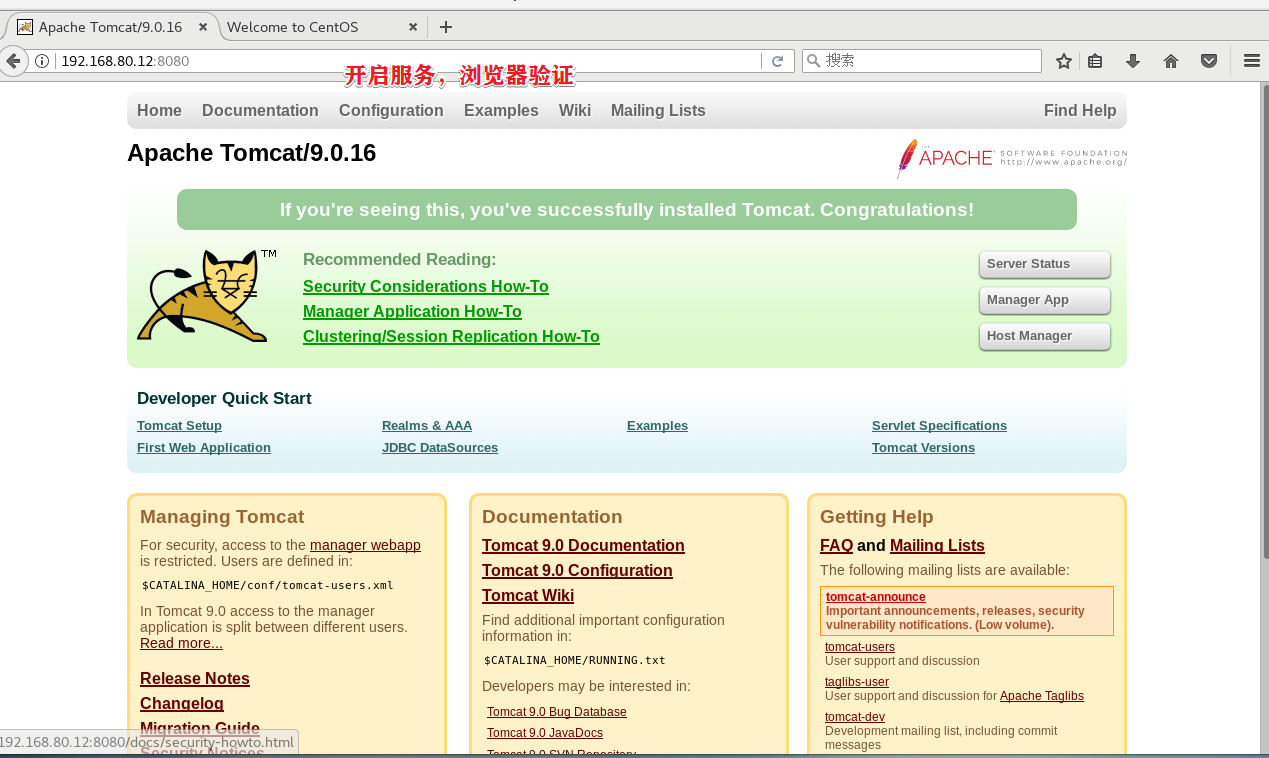This screenshot has height=758, width=1269.
Task: Close the Welcome to CentOS tab
Action: click(x=413, y=27)
